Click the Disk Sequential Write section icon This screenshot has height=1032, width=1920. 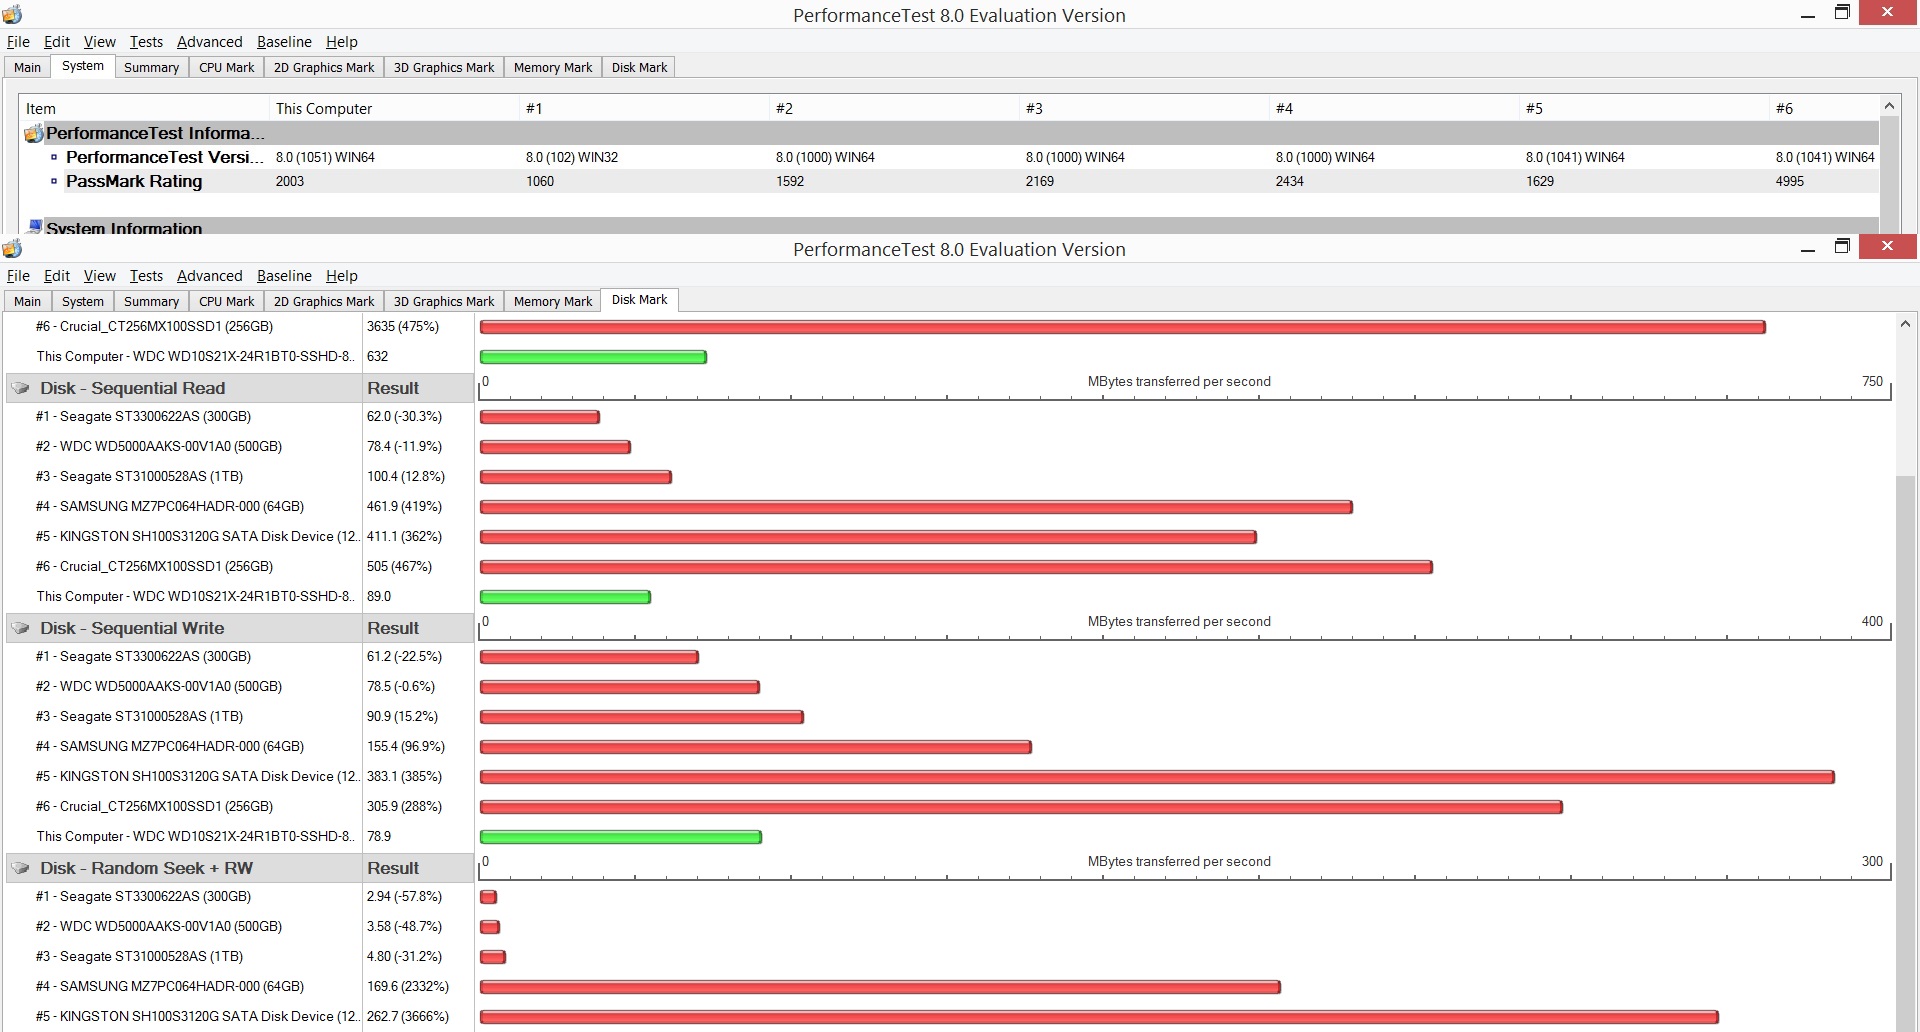coord(20,628)
